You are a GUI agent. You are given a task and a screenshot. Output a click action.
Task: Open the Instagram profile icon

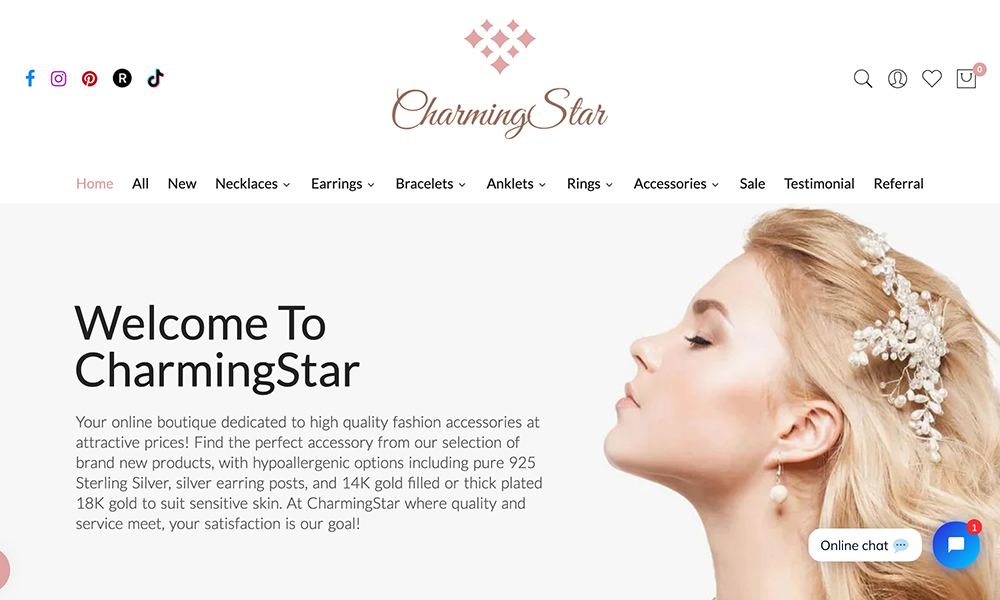pos(59,78)
